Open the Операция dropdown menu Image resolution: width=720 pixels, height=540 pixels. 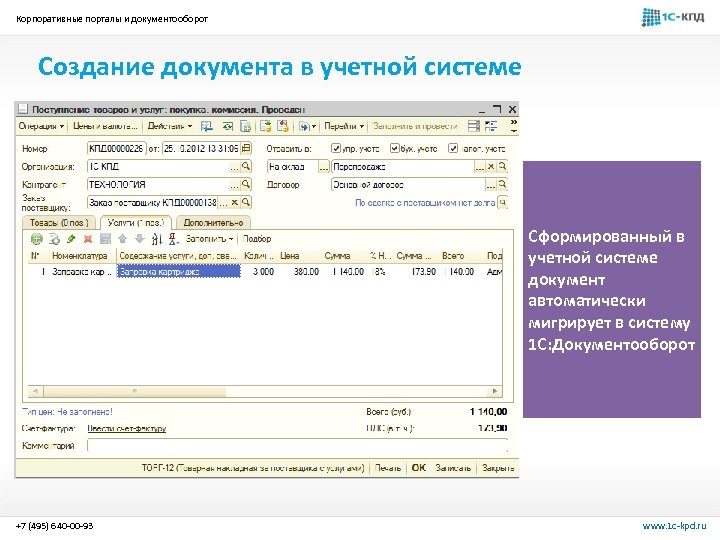[41, 126]
